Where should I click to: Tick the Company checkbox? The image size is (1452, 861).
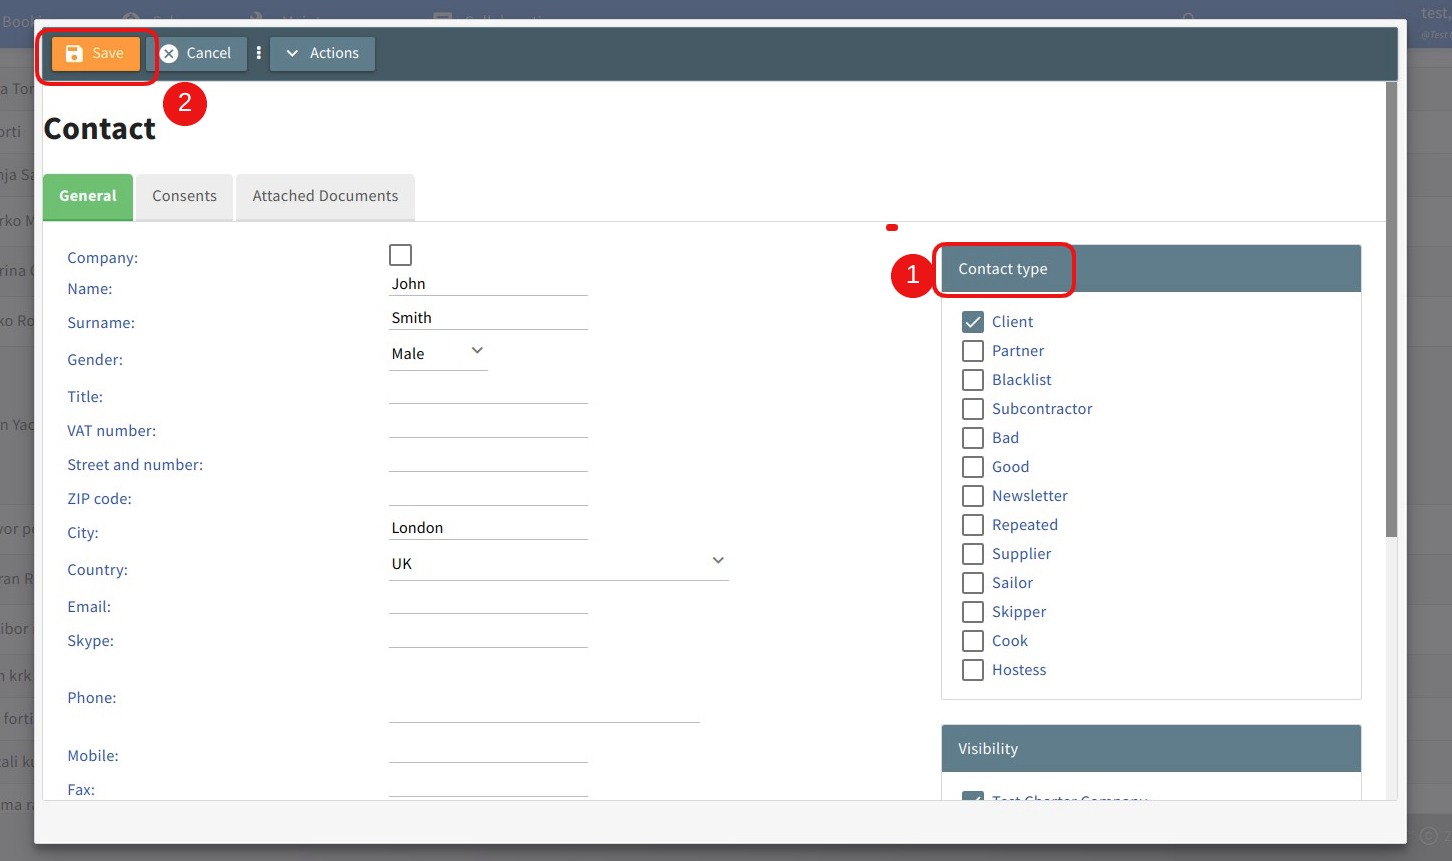400,255
